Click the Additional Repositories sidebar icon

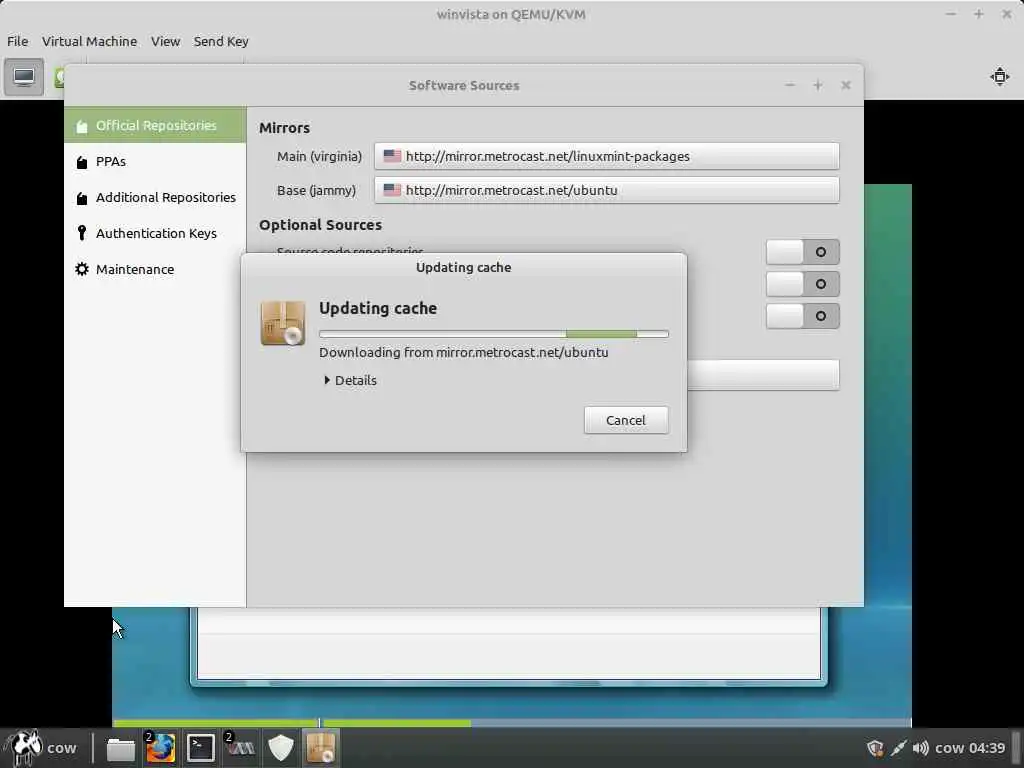click(82, 198)
